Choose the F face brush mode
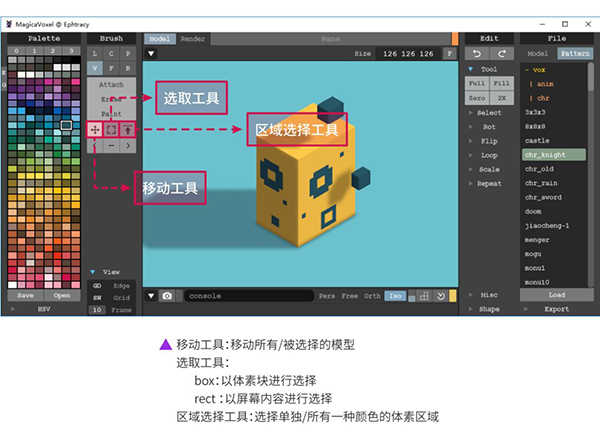Viewport: 600px width, 435px height. pyautogui.click(x=111, y=68)
